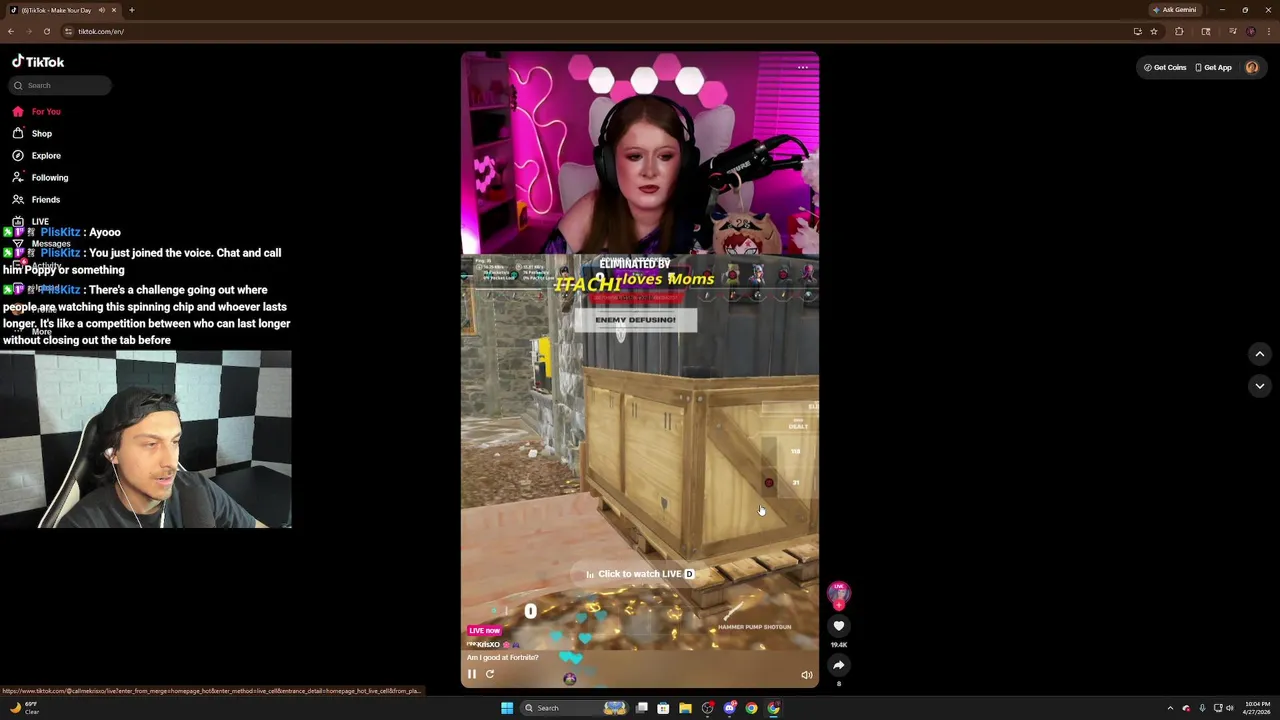1280x720 pixels.
Task: Like the video with the heart icon
Action: coord(839,626)
